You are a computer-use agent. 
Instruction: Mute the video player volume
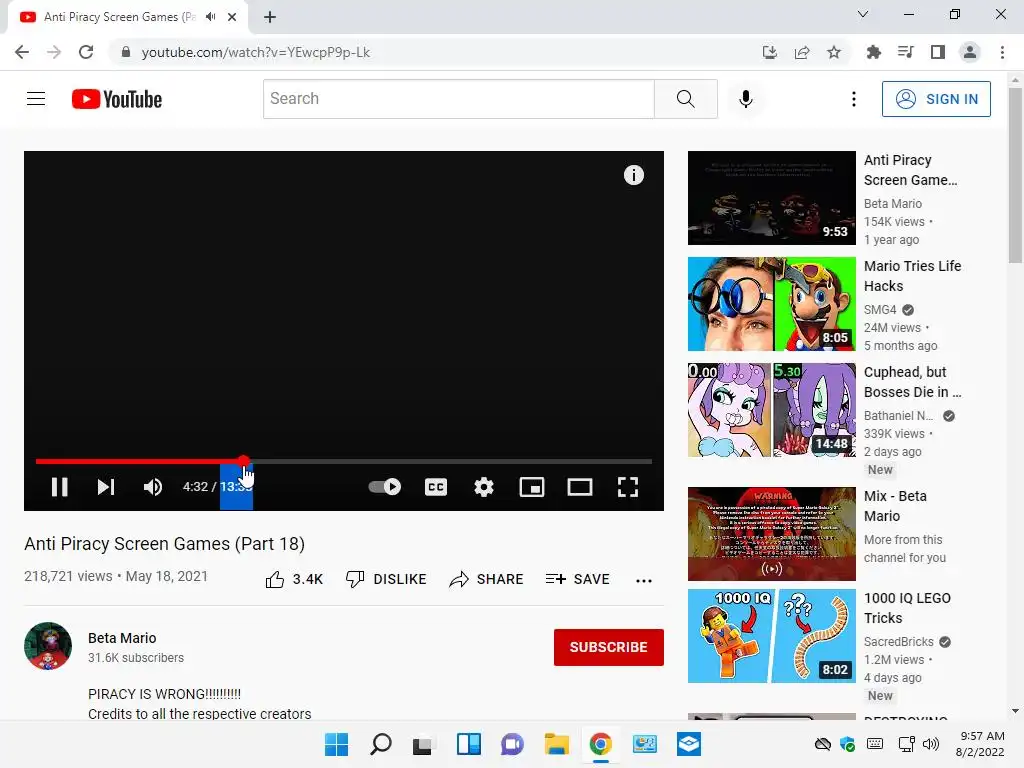[153, 487]
